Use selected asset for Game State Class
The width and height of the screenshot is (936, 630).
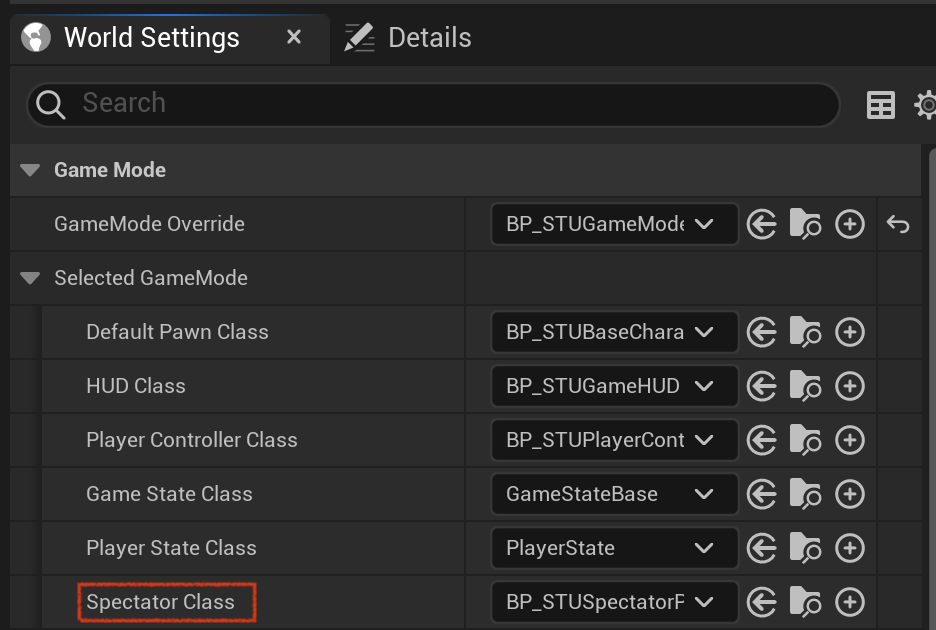[762, 494]
